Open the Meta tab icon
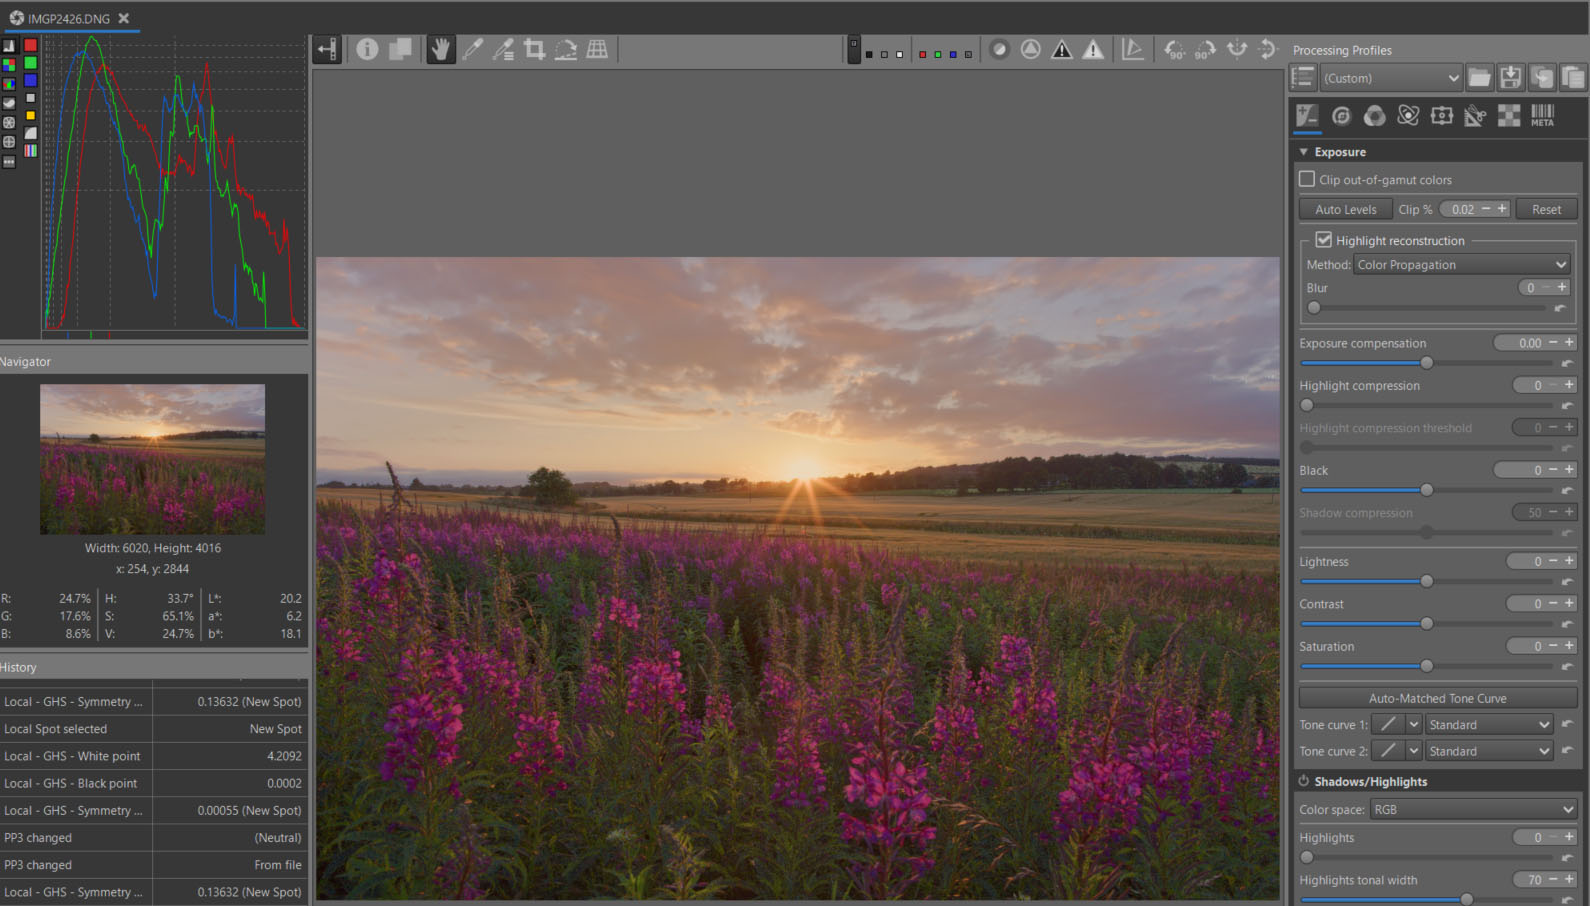 pos(1542,116)
